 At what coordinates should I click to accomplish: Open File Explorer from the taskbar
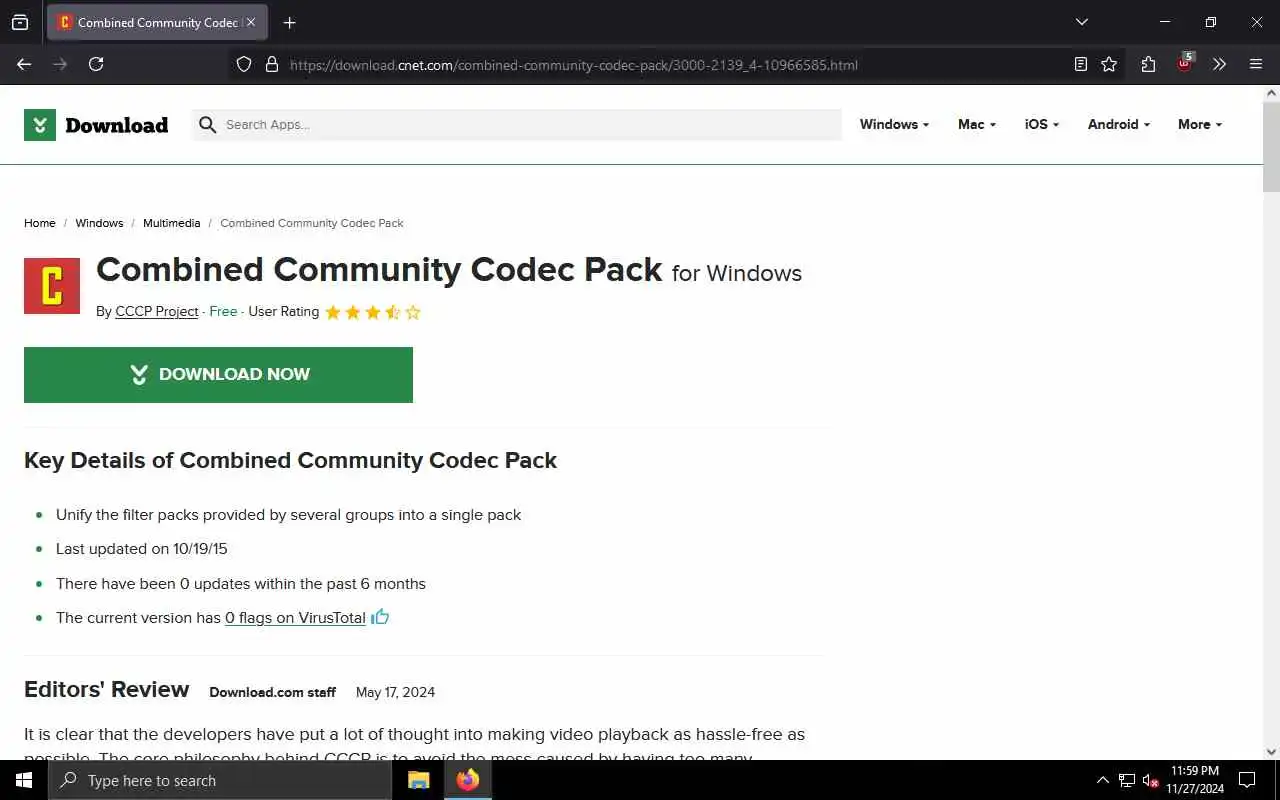click(x=419, y=780)
